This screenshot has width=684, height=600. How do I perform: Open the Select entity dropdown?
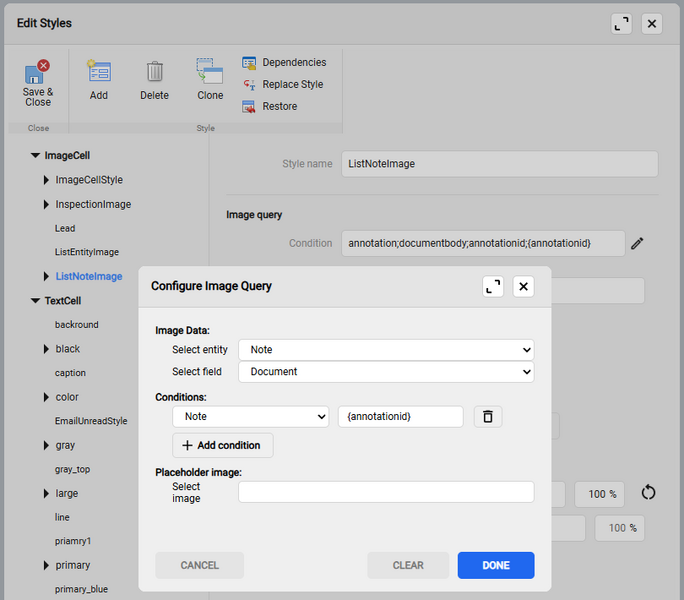point(385,350)
